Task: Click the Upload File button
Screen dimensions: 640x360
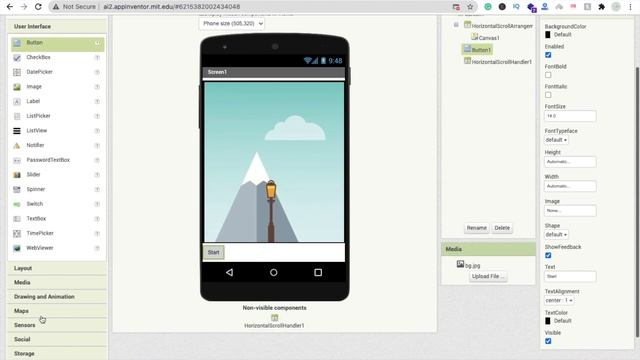Action: click(488, 276)
